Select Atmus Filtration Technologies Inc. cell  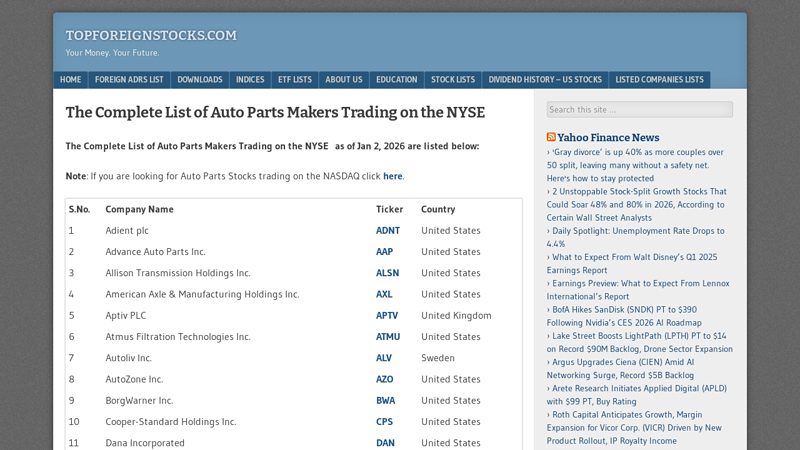coord(178,337)
